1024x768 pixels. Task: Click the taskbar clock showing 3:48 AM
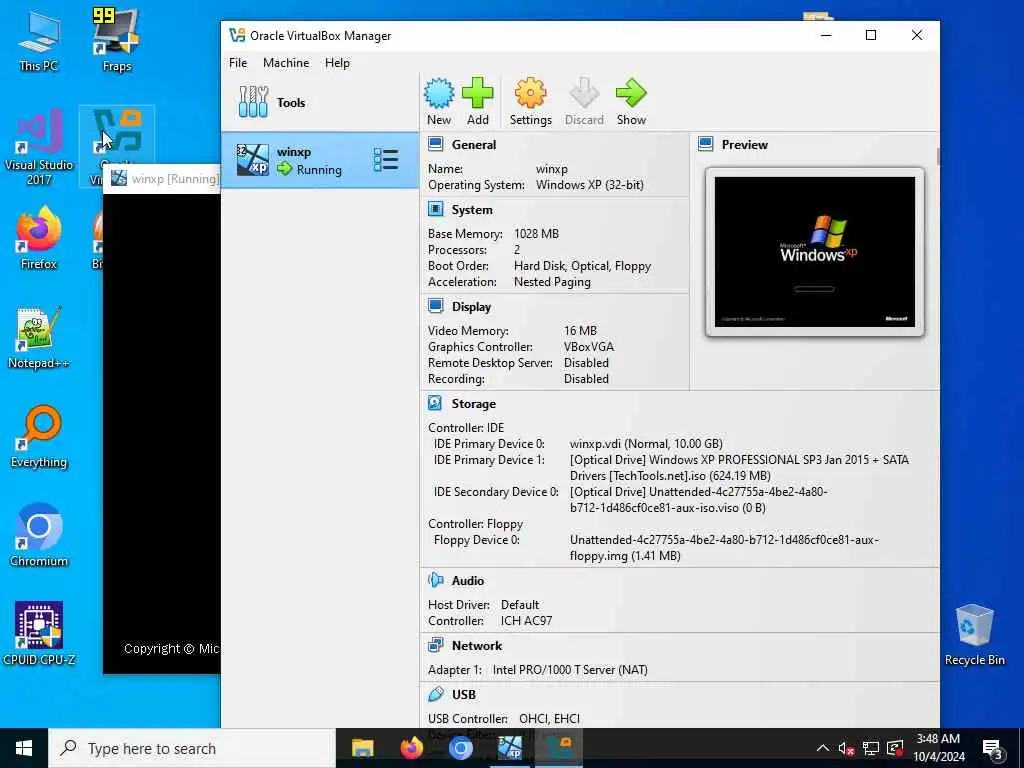tap(938, 748)
